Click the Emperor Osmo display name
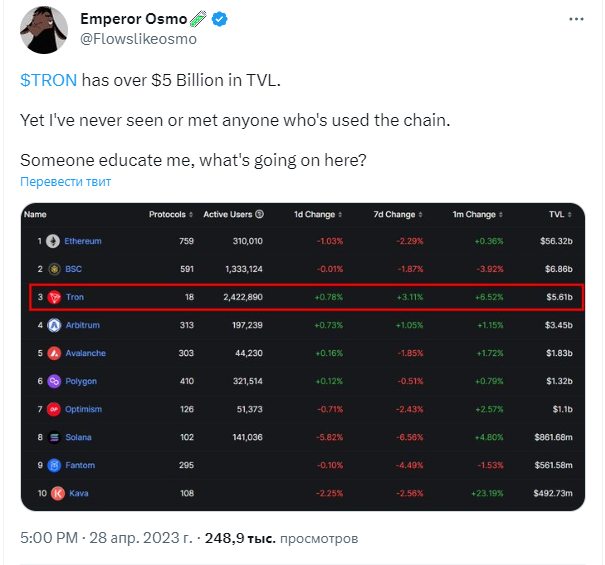605x565 pixels. click(x=134, y=19)
